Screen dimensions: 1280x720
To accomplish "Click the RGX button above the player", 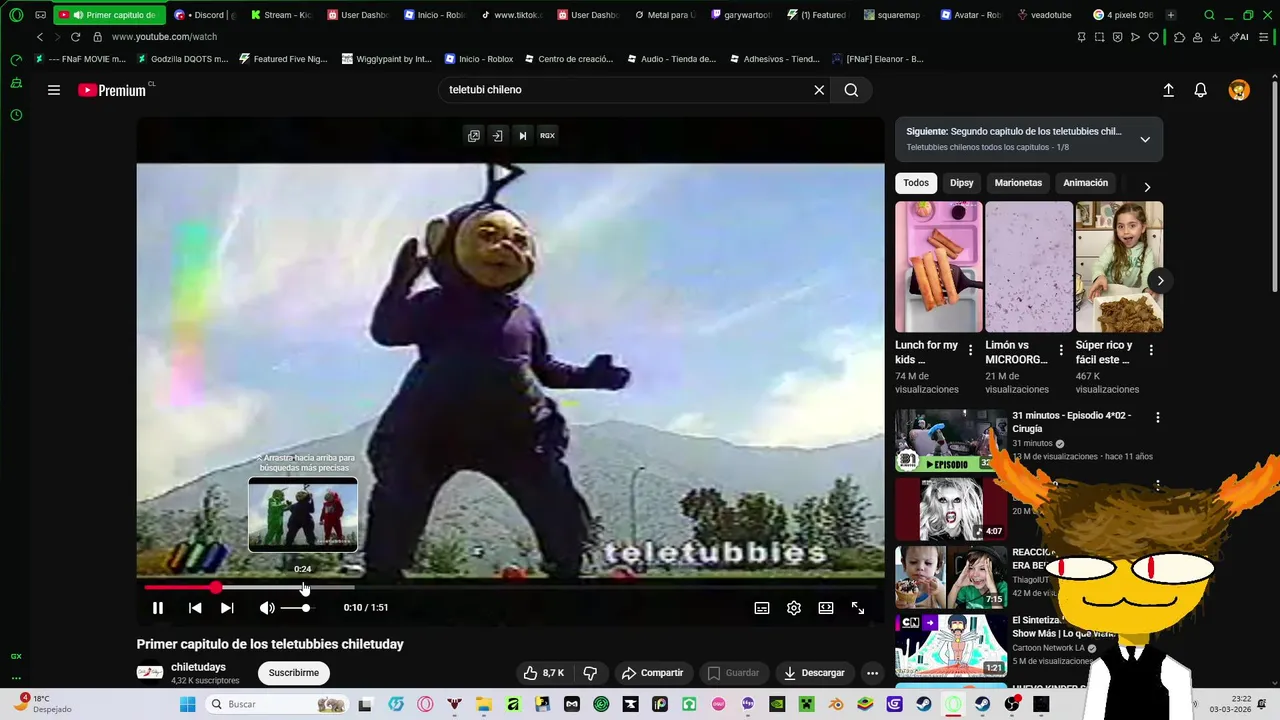I will [547, 136].
